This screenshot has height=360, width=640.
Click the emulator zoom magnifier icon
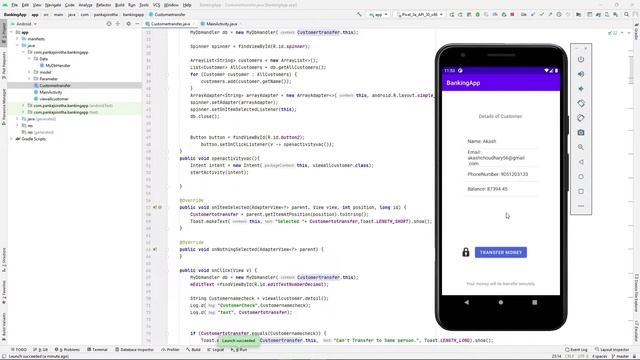(581, 147)
